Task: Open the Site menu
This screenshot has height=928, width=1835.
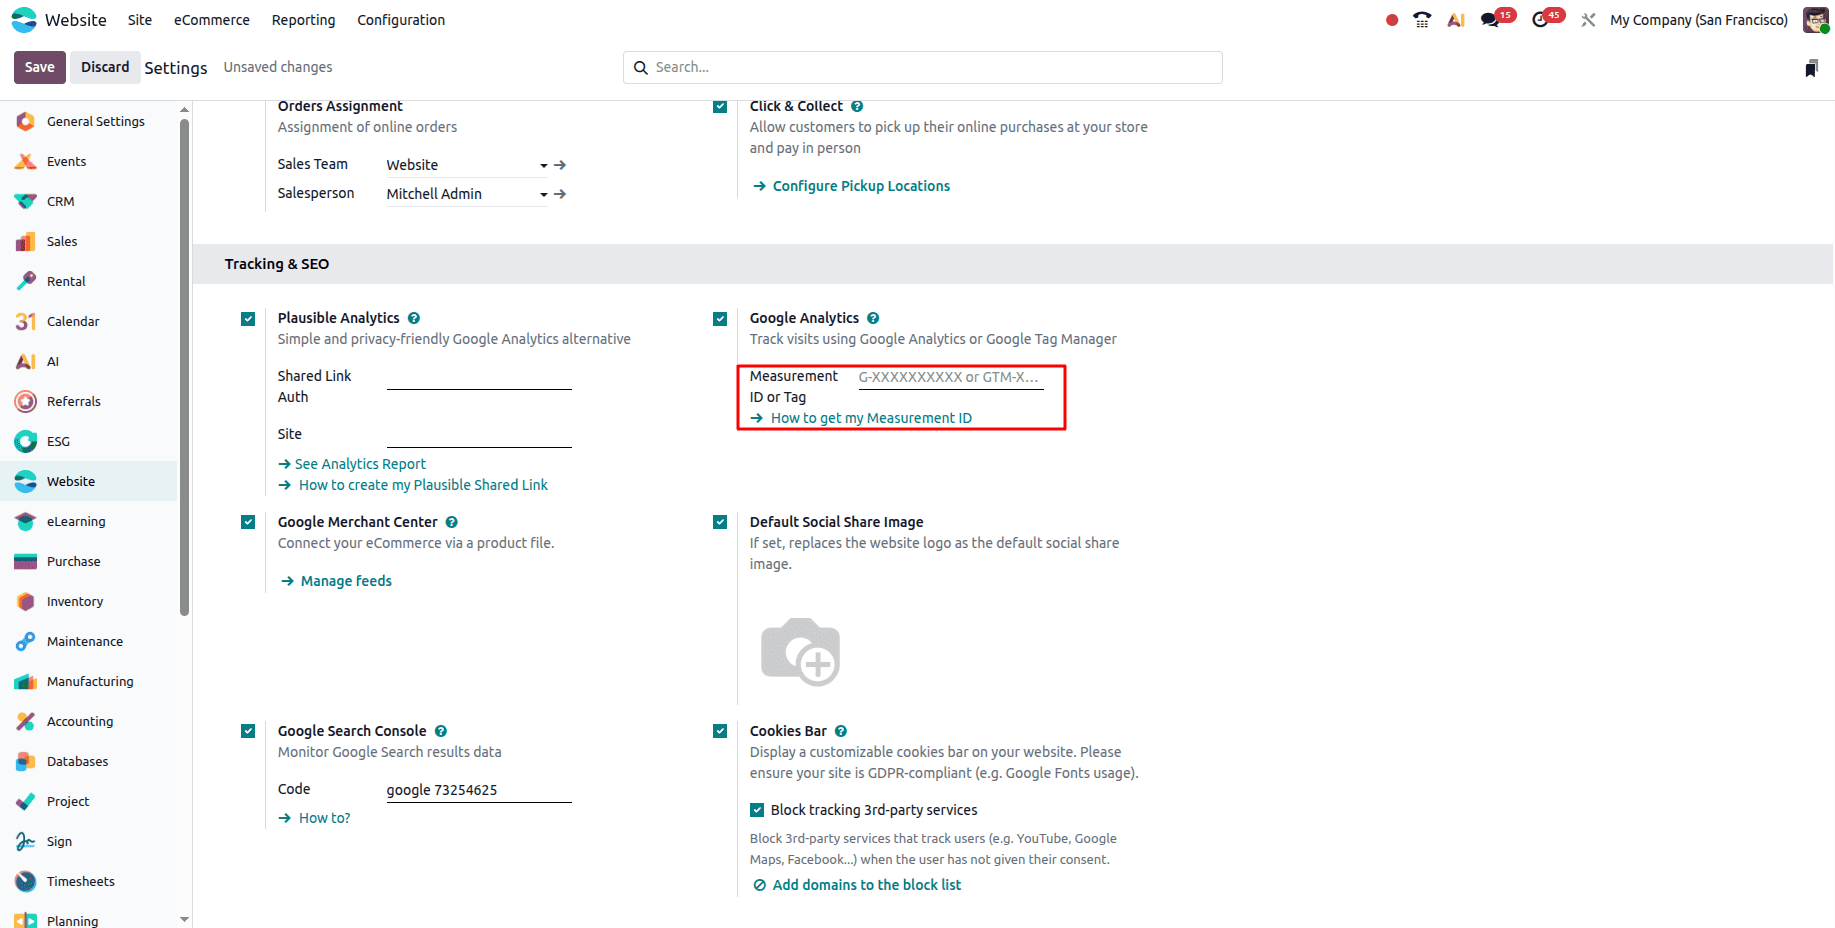Action: pos(140,20)
